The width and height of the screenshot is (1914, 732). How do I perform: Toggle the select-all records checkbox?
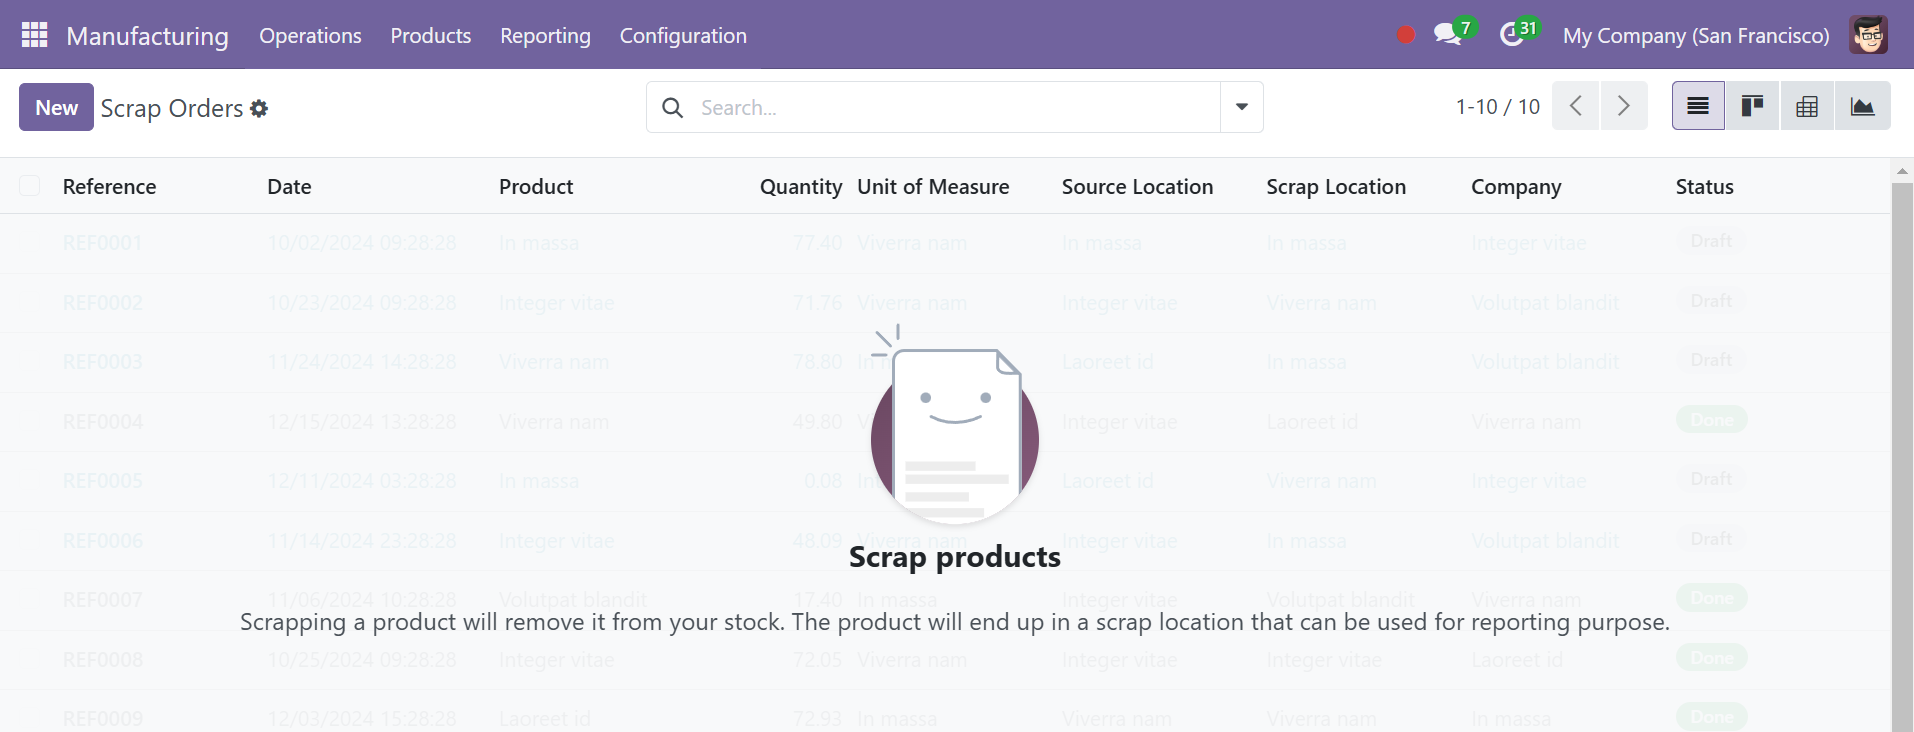pos(30,185)
